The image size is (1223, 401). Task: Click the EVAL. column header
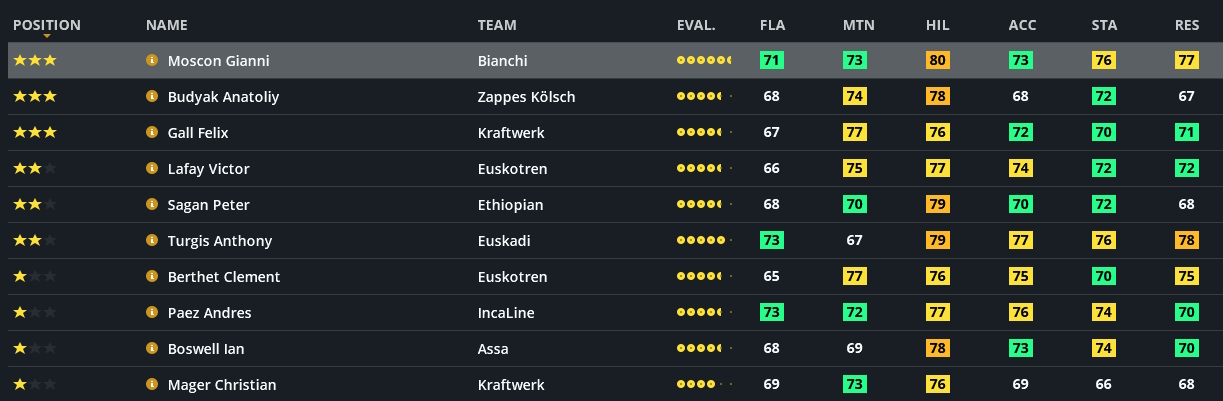point(696,25)
